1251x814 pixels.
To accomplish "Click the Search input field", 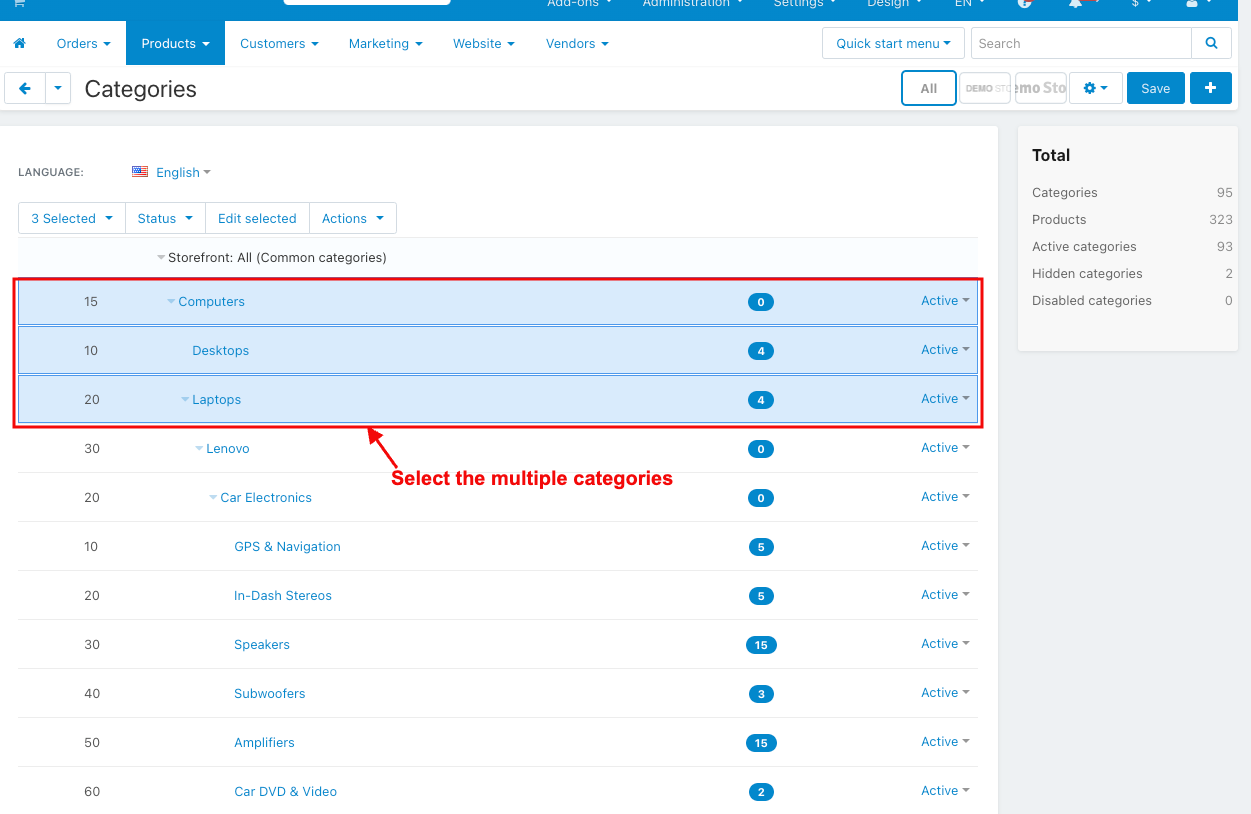I will pos(1081,43).
